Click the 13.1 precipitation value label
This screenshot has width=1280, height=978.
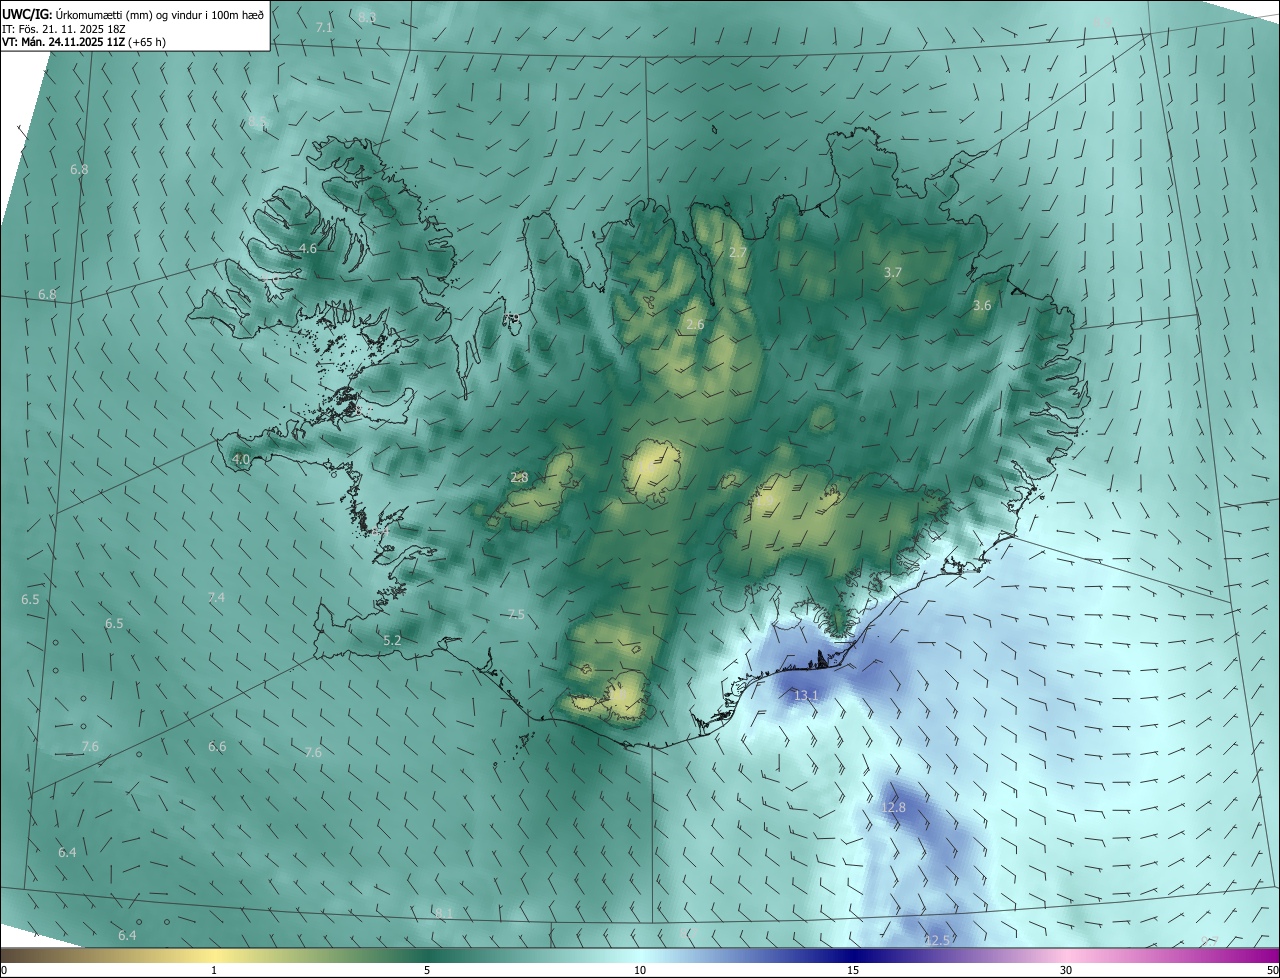coord(806,695)
